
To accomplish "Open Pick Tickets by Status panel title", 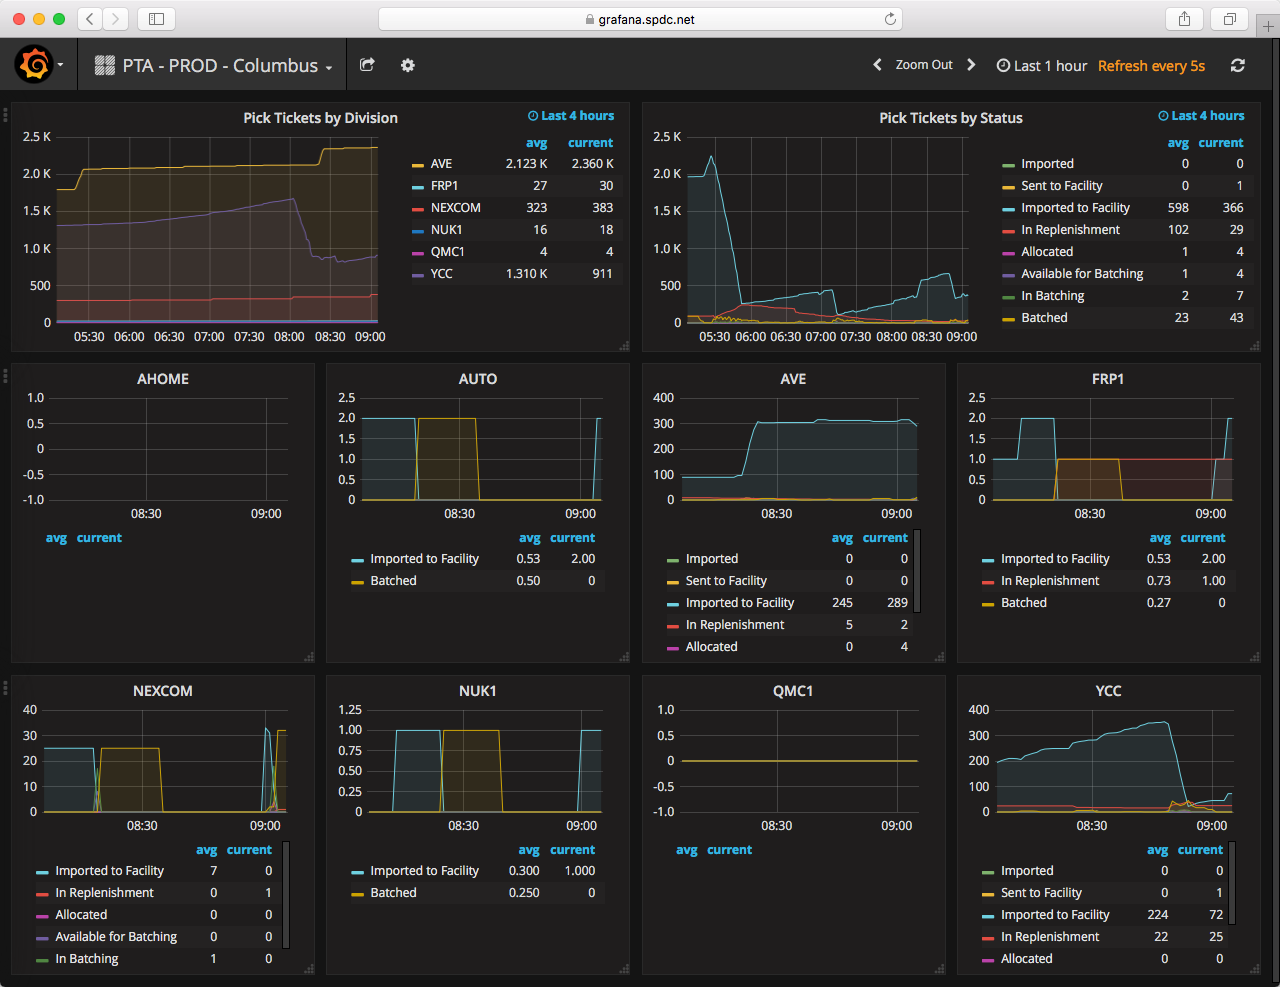I will [x=950, y=118].
